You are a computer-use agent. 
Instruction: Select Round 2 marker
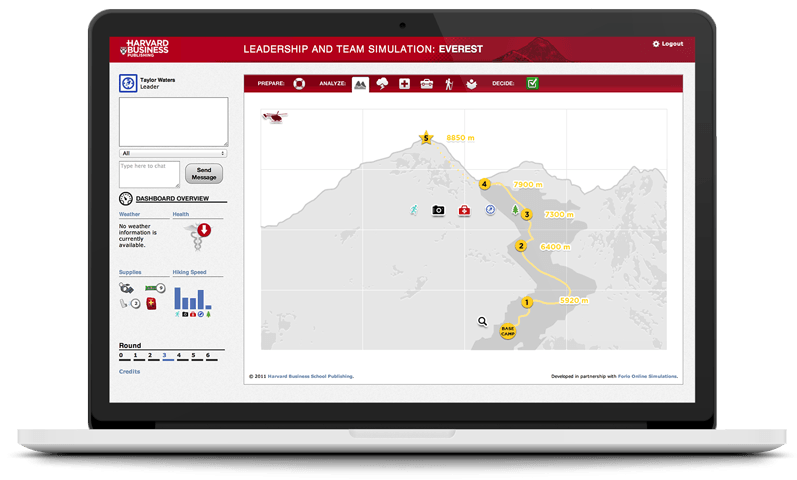[152, 356]
